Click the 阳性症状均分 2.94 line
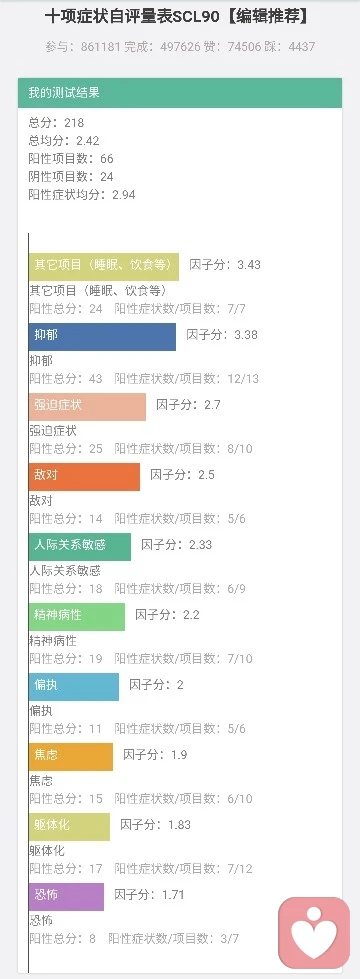This screenshot has width=360, height=979. click(x=82, y=195)
